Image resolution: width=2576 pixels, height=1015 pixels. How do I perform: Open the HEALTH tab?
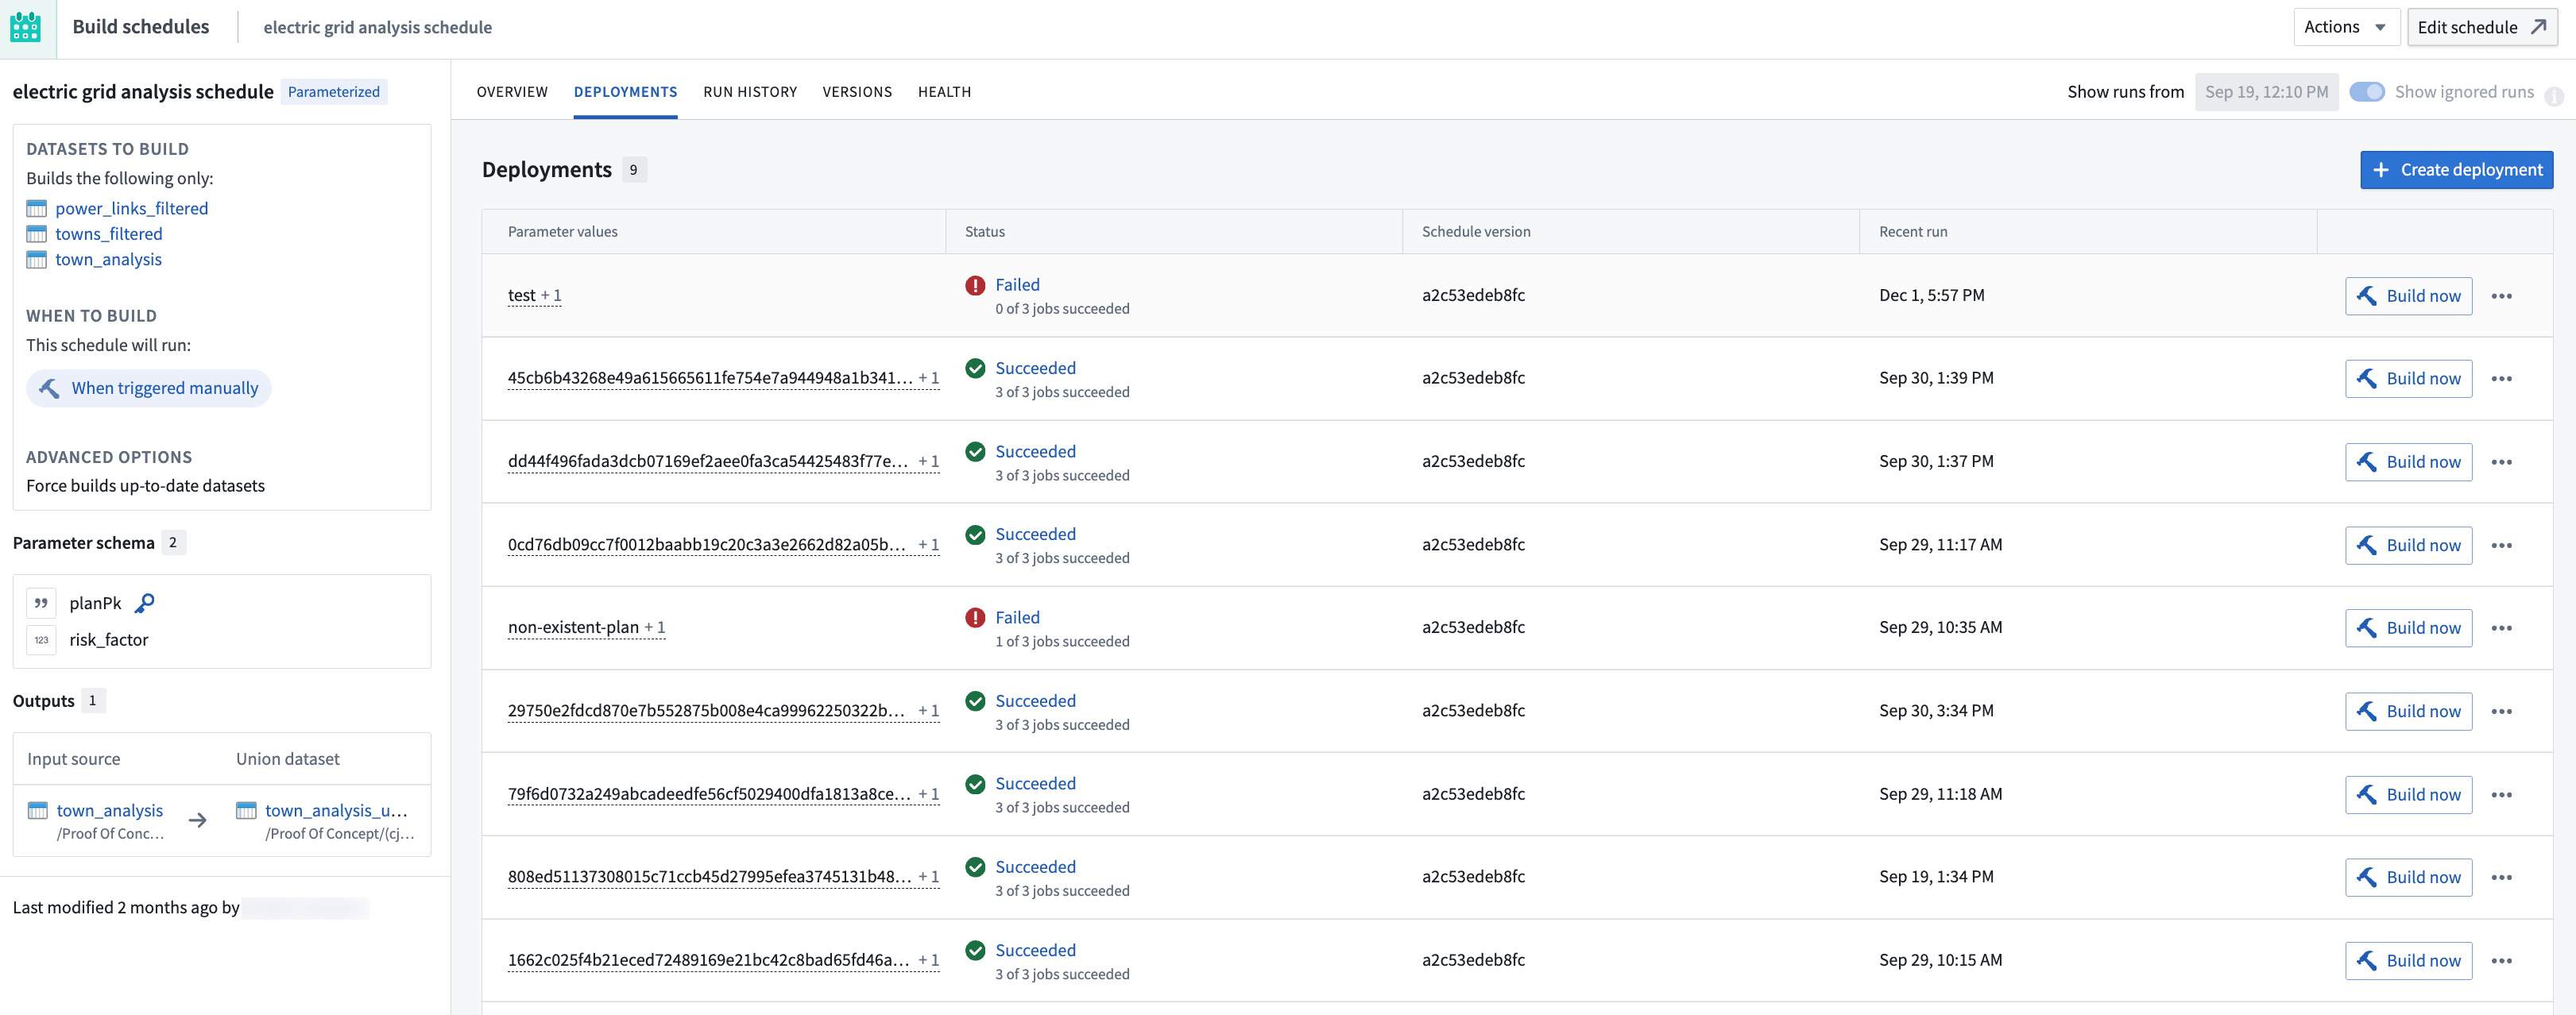(x=944, y=91)
